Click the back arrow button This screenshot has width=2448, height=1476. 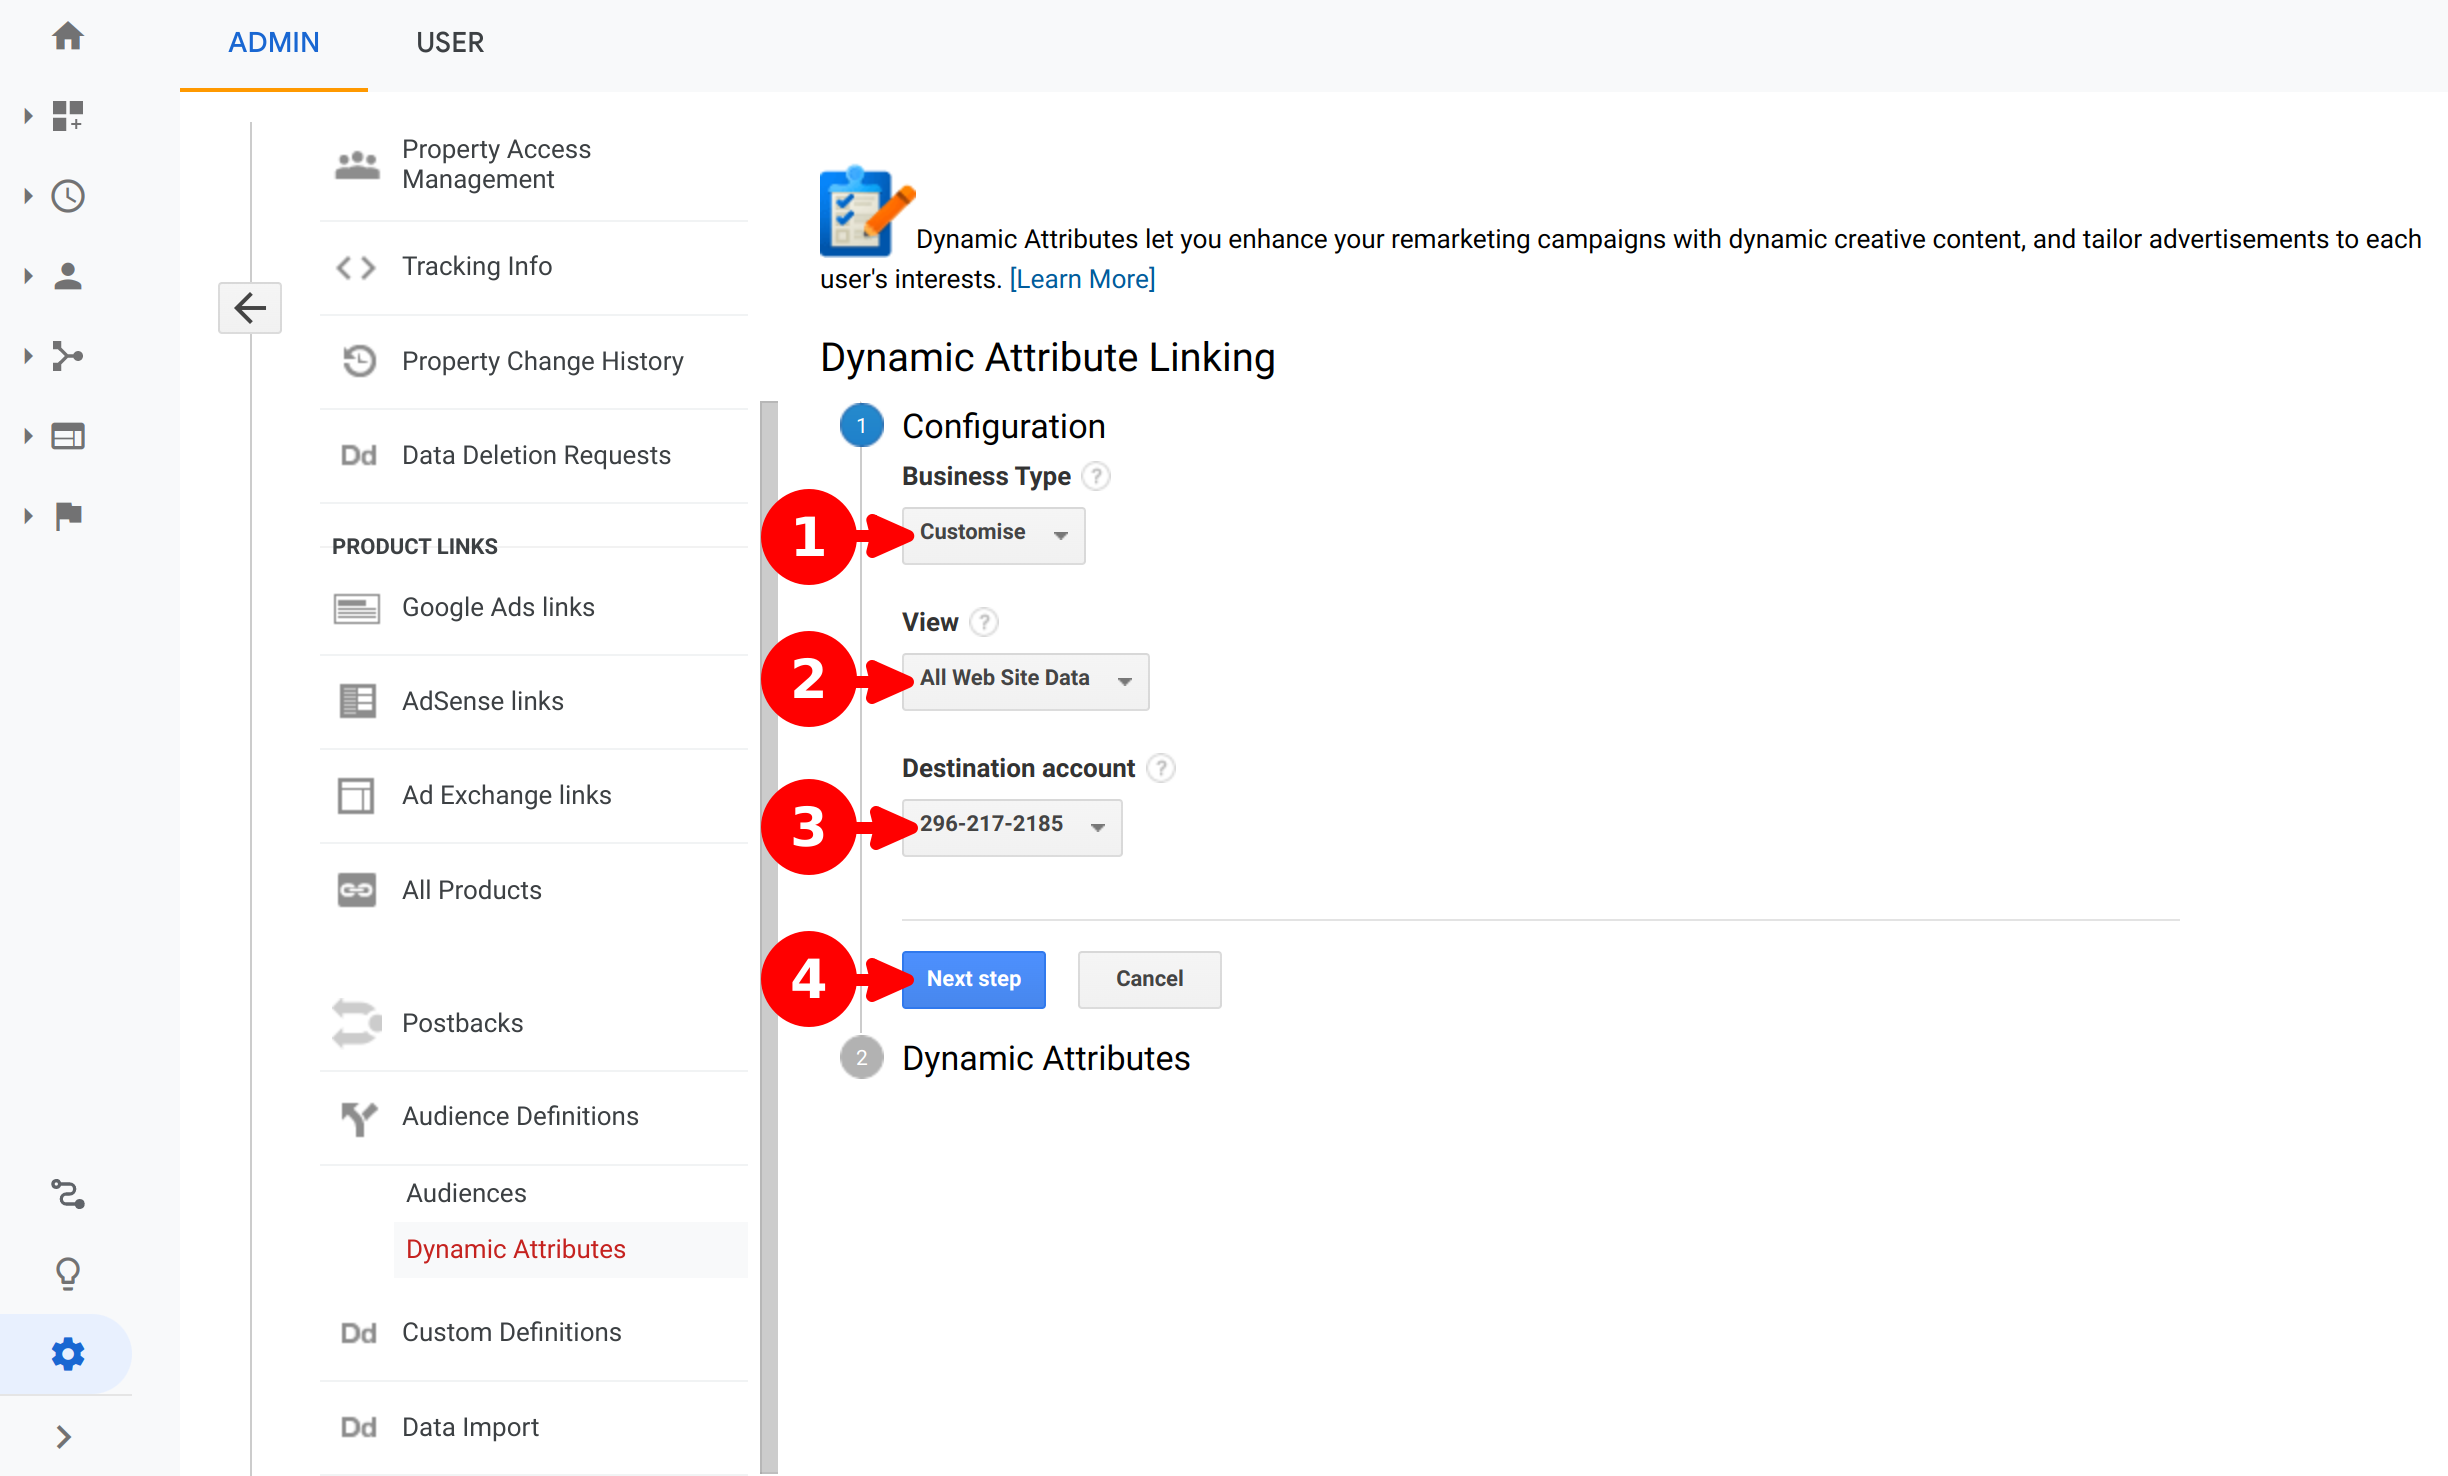point(250,308)
